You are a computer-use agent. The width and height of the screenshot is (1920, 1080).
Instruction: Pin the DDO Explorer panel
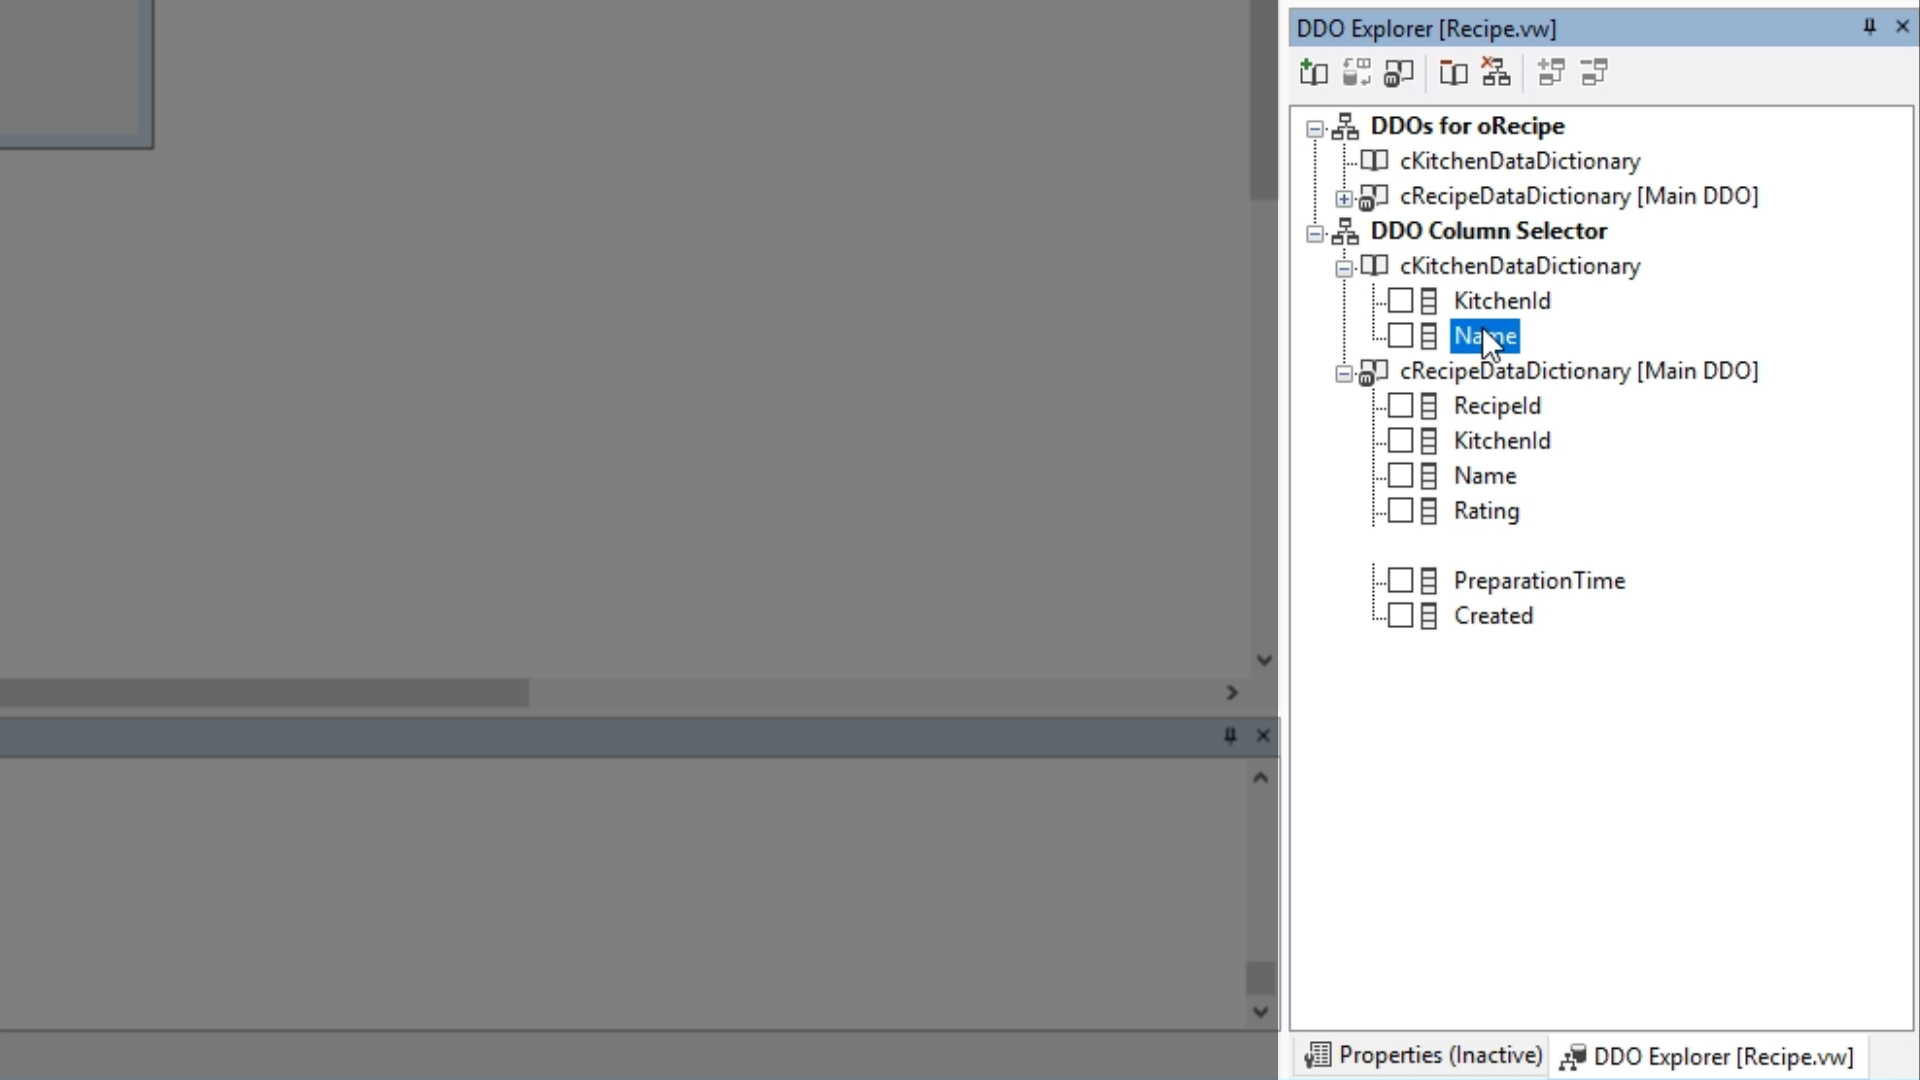[x=1869, y=27]
